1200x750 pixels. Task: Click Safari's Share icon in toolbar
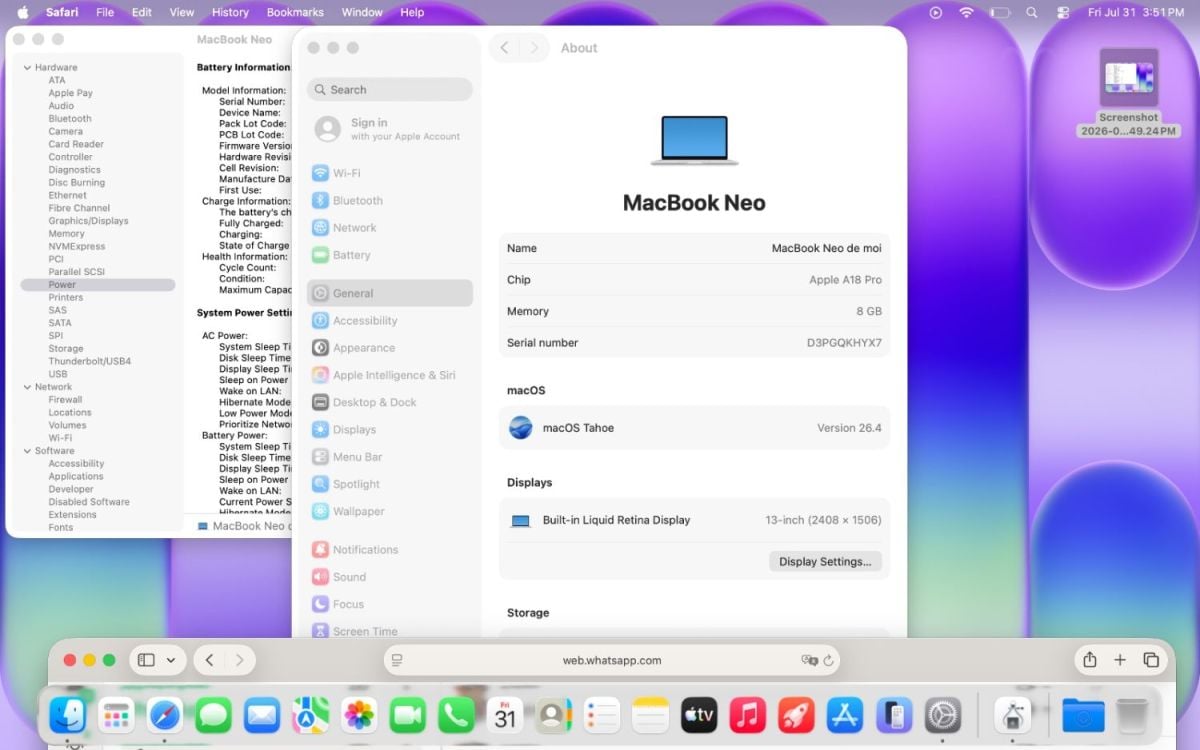click(1090, 660)
